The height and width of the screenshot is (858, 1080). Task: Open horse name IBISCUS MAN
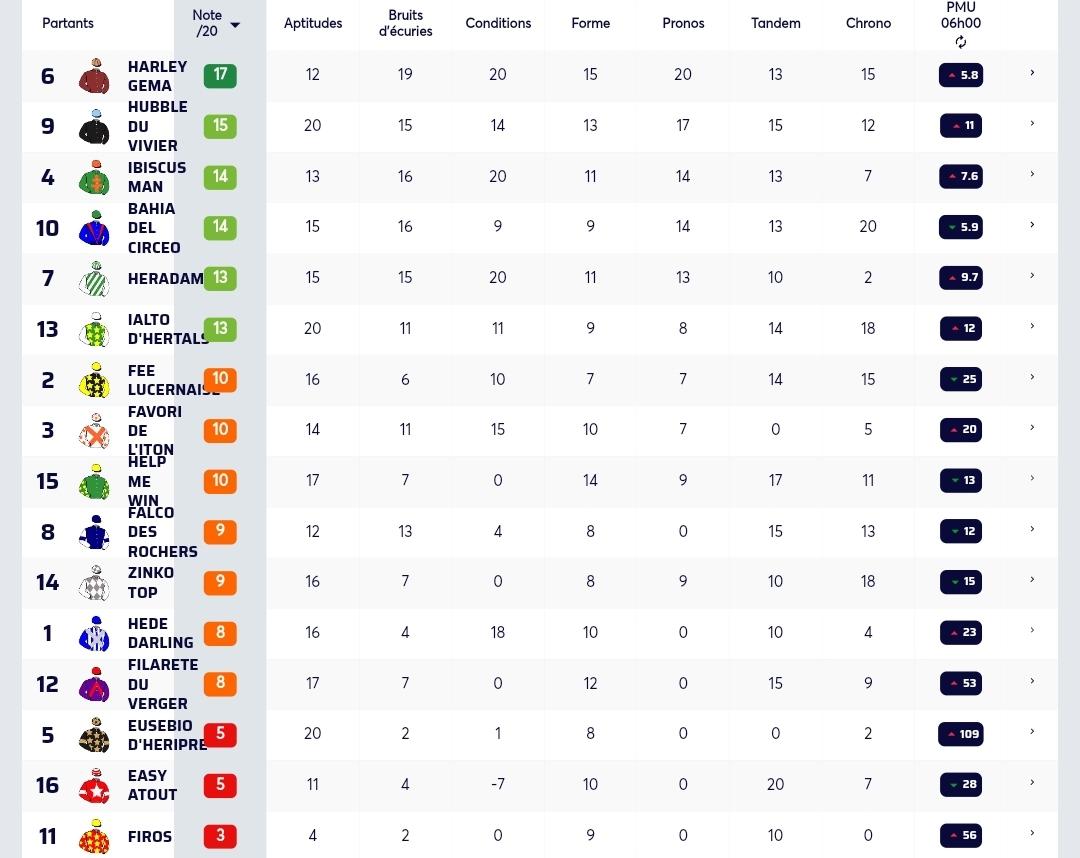tap(157, 177)
